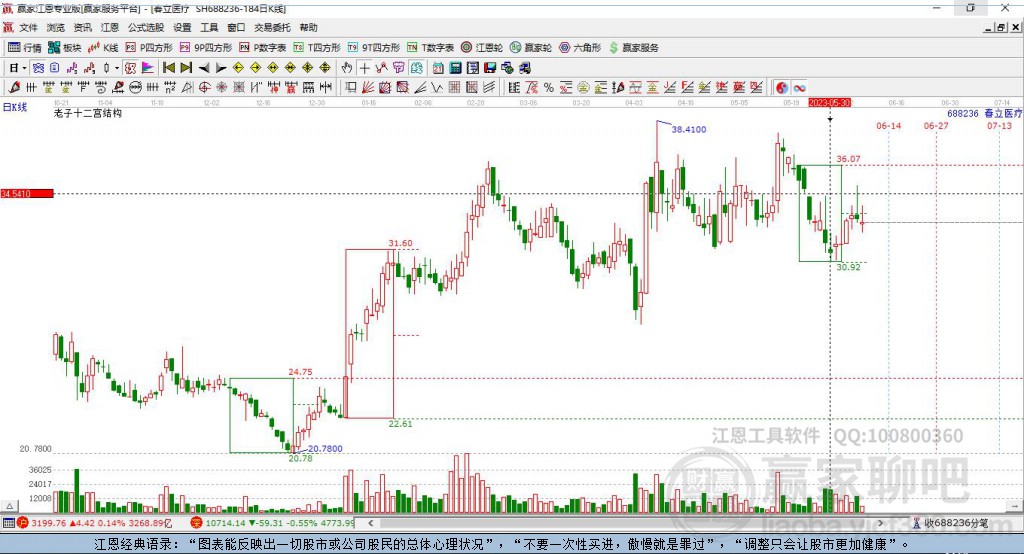Open the 江恩轮 Gann wheel
The width and height of the screenshot is (1024, 554).
(x=482, y=48)
